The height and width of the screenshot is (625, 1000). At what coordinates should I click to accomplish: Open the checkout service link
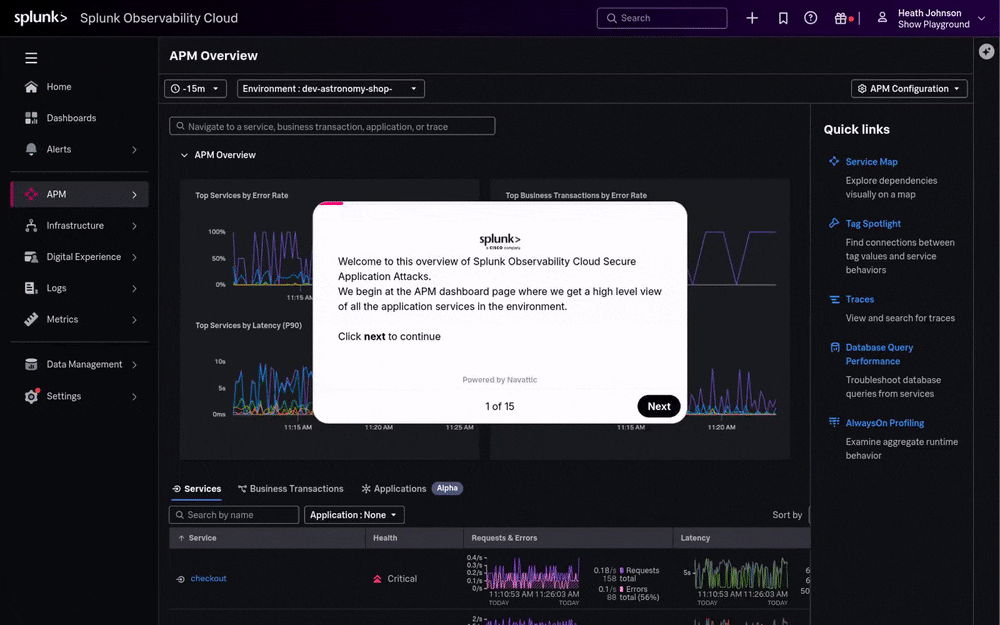pyautogui.click(x=209, y=578)
